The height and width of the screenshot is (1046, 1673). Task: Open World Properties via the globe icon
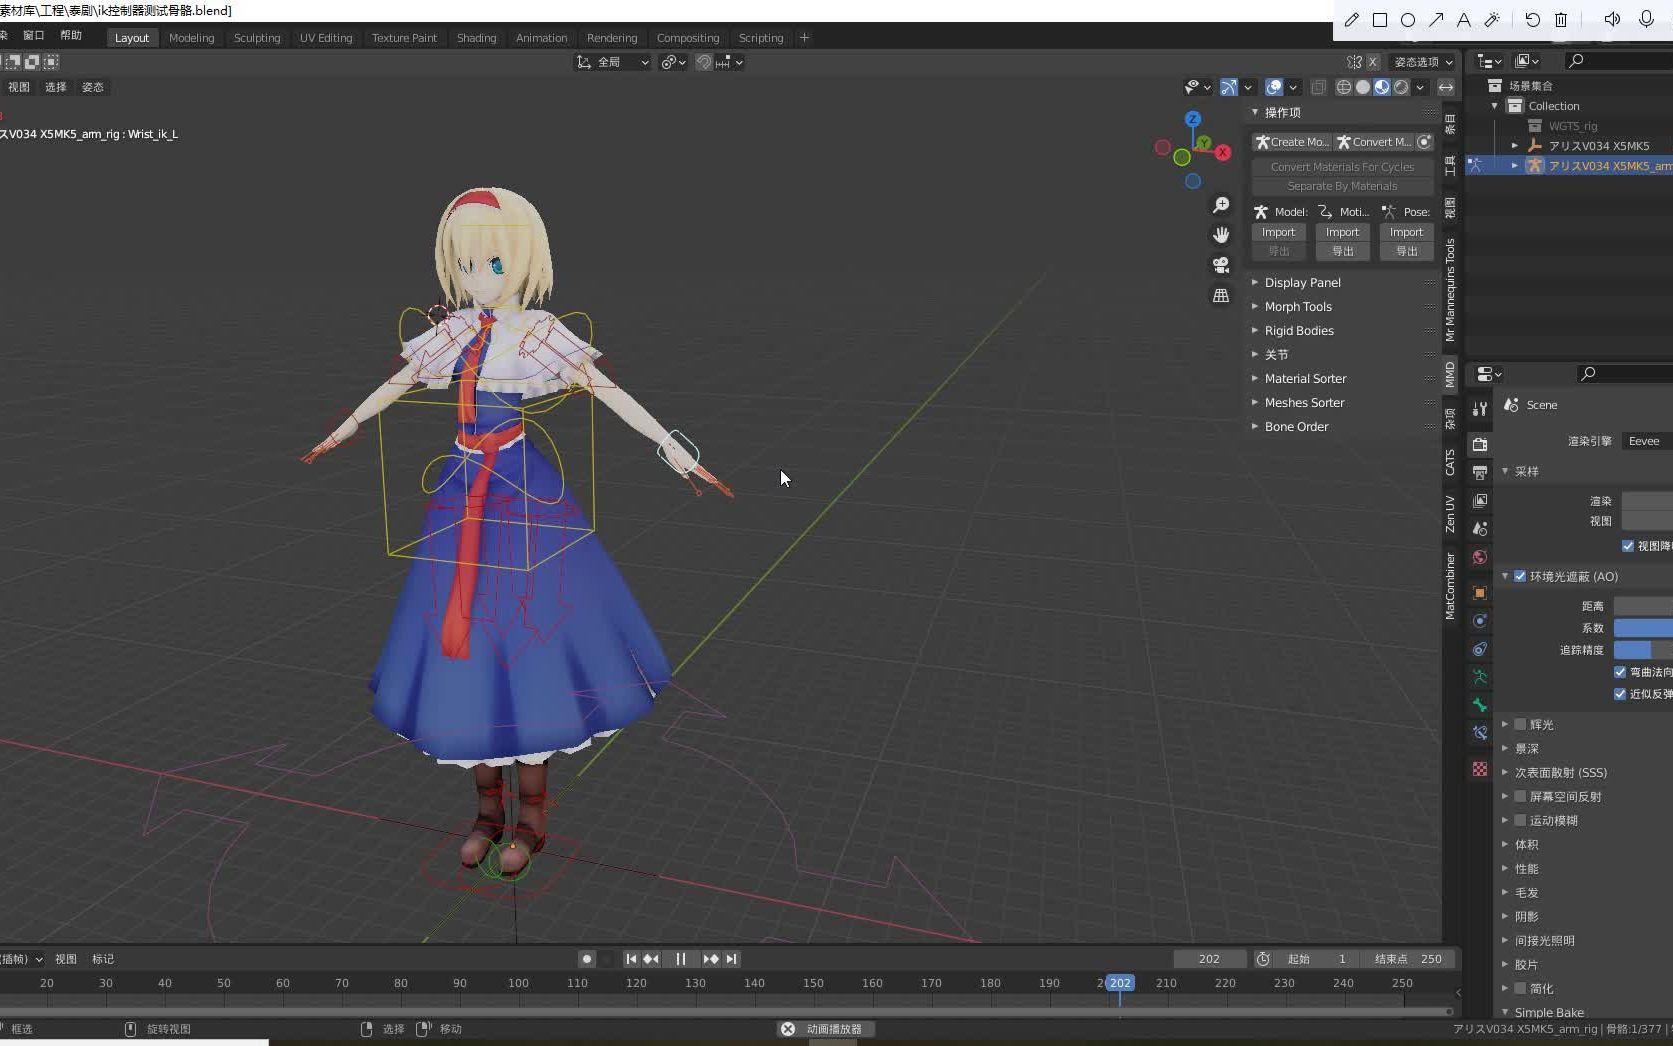[x=1481, y=557]
